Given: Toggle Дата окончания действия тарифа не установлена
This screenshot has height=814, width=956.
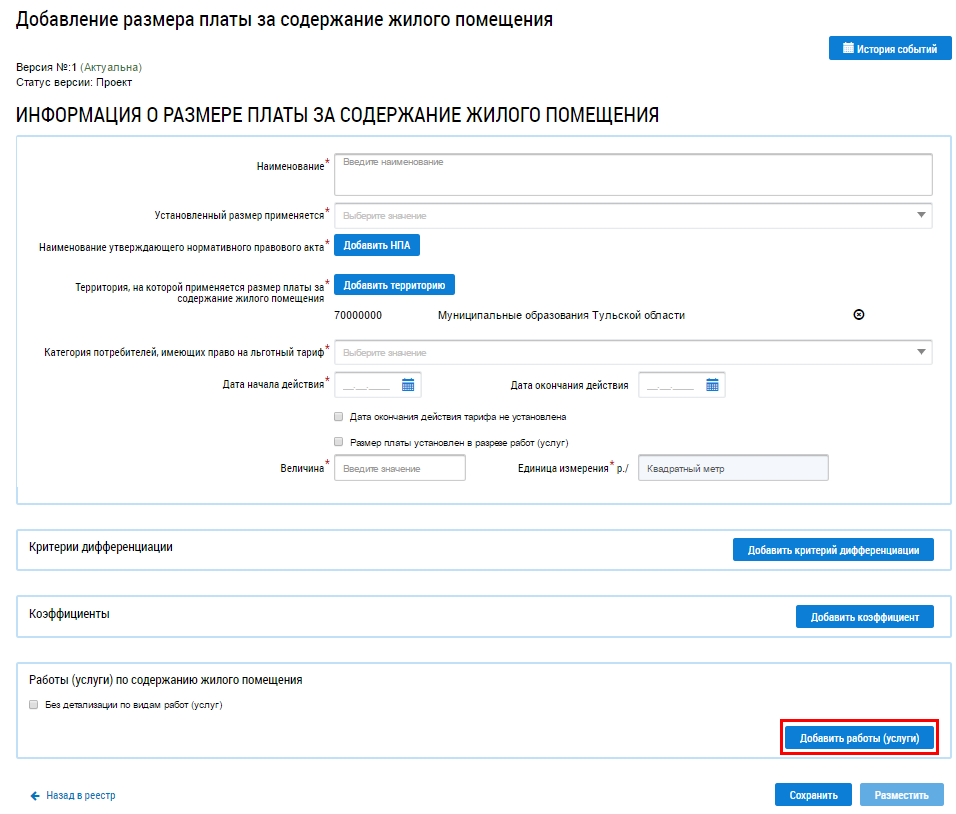Looking at the screenshot, I should coord(338,416).
